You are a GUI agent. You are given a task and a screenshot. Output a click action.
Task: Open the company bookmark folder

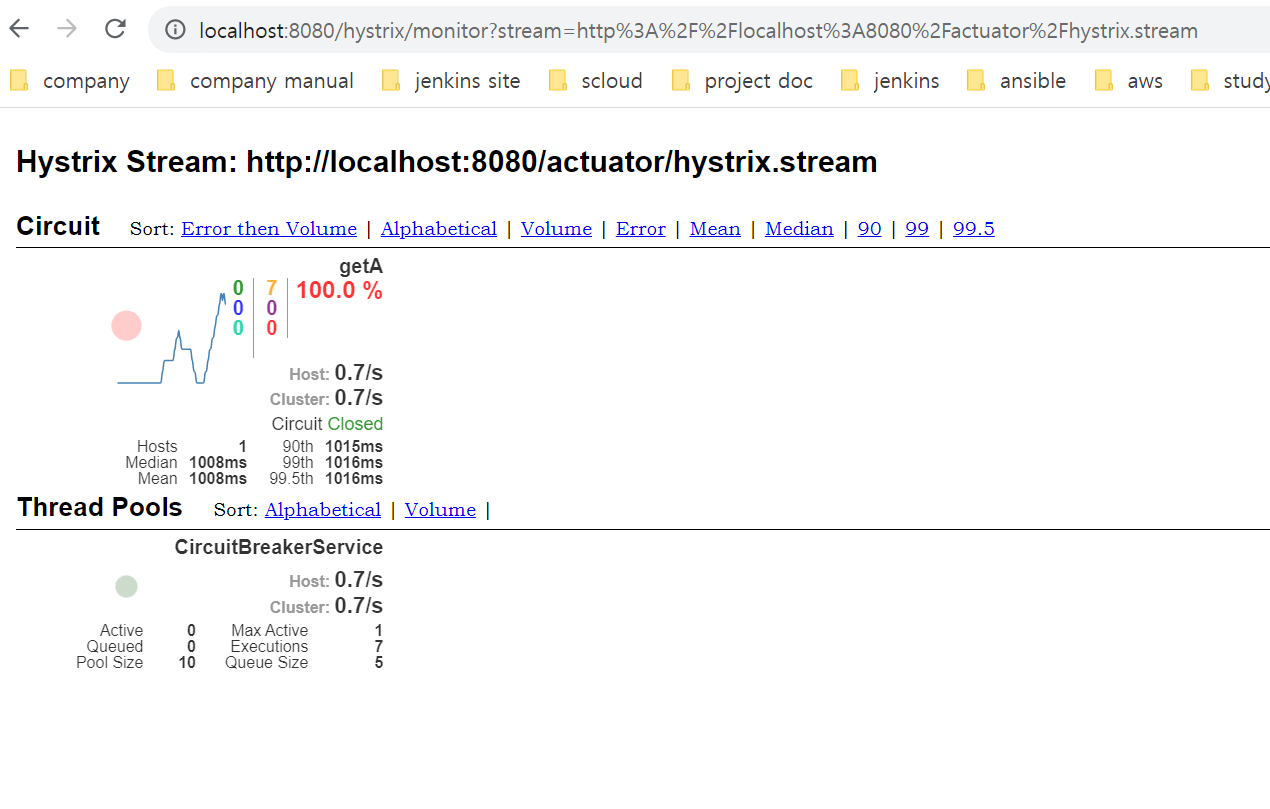[x=70, y=81]
